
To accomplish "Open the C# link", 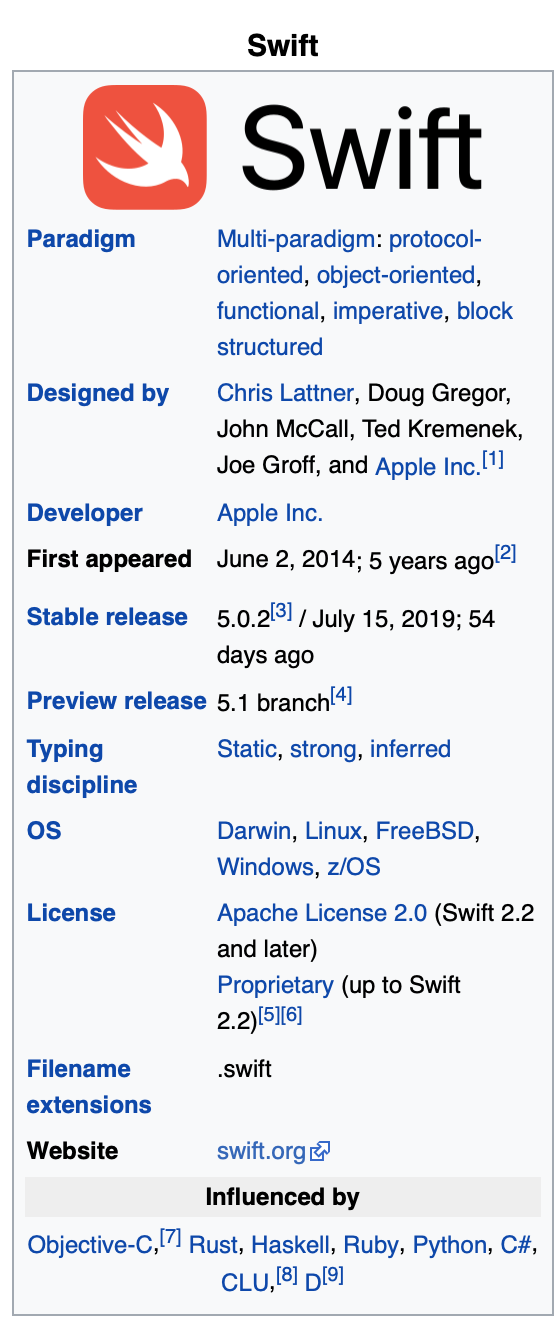I will pos(516,1245).
